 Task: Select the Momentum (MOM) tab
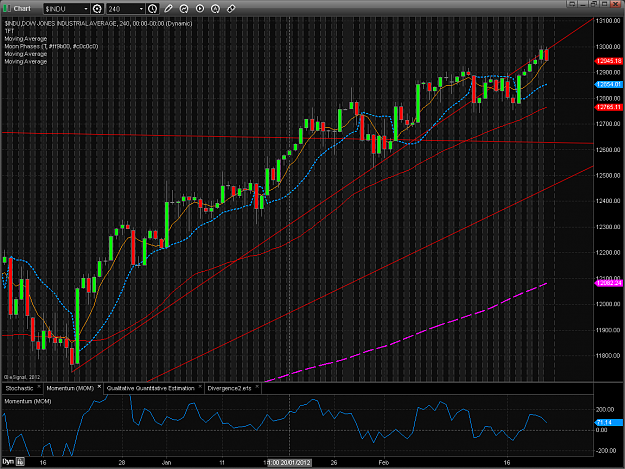click(x=70, y=388)
